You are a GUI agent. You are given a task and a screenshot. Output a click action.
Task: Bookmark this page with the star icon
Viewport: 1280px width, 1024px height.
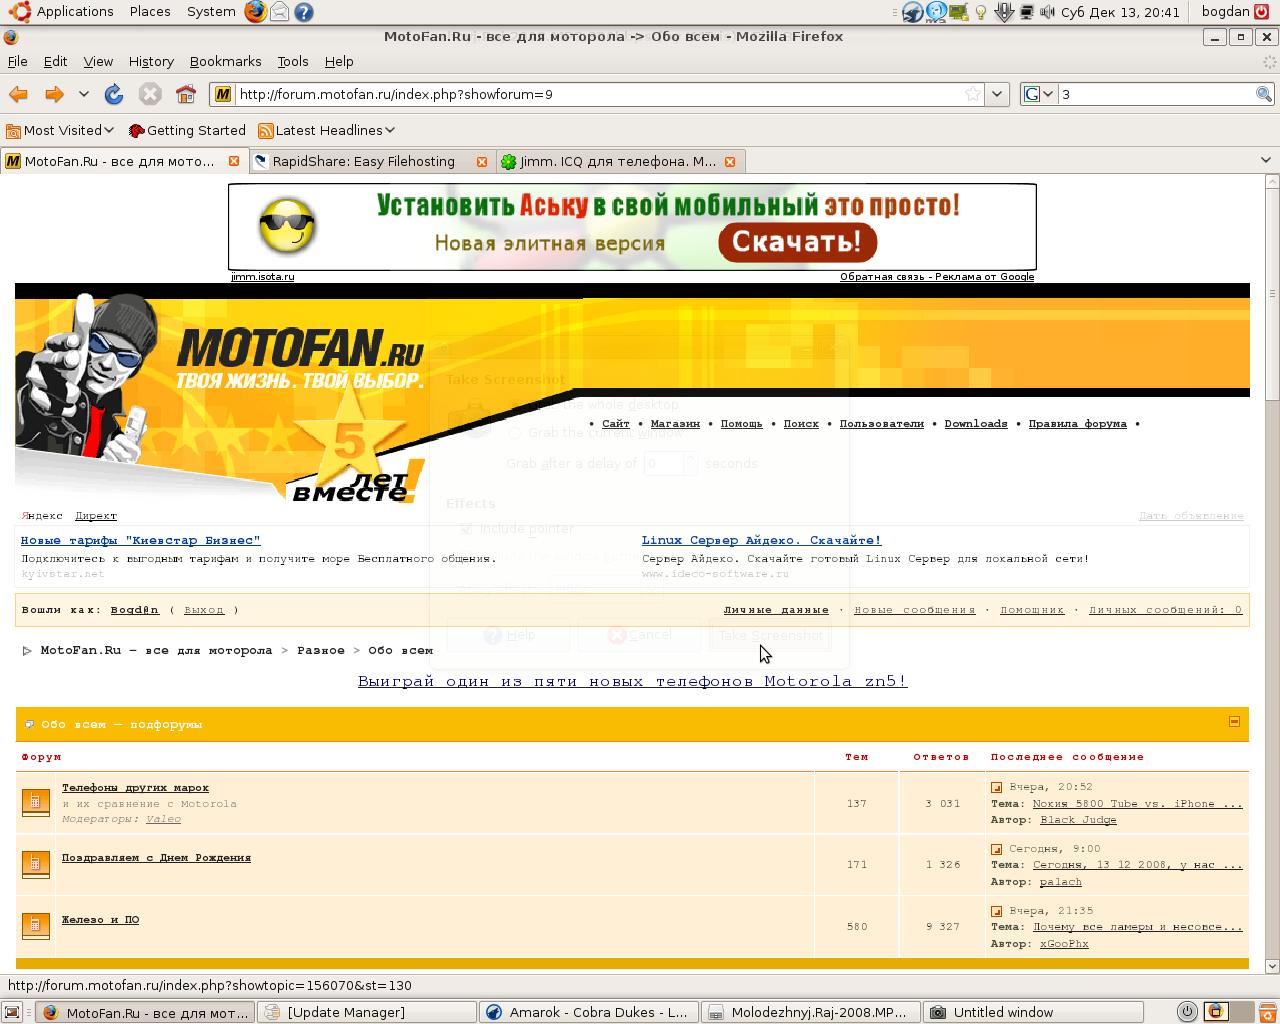point(972,94)
